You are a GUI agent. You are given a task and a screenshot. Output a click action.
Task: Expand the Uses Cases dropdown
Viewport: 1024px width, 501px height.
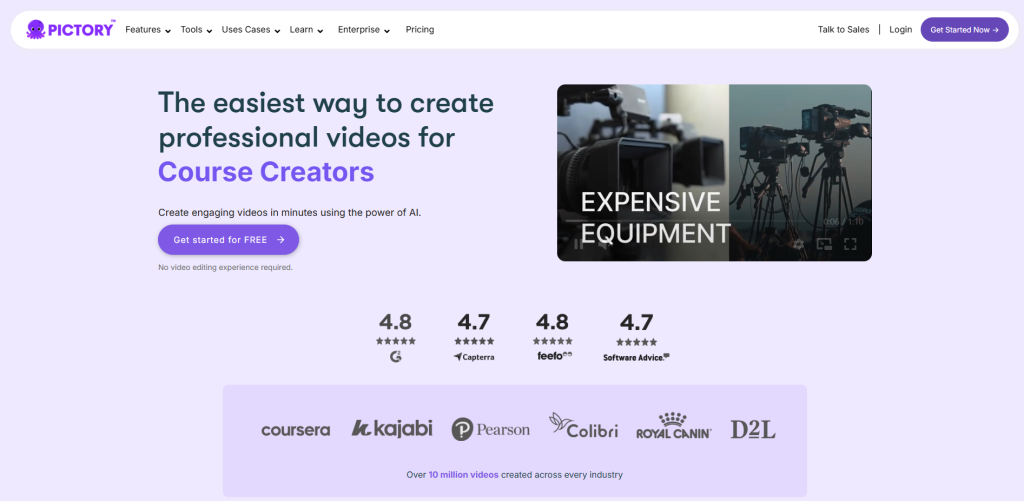coord(250,30)
